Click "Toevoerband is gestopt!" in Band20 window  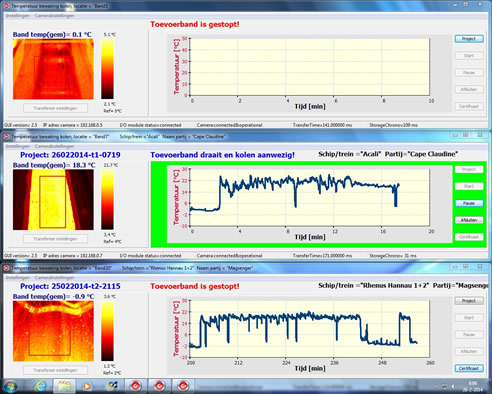point(195,286)
